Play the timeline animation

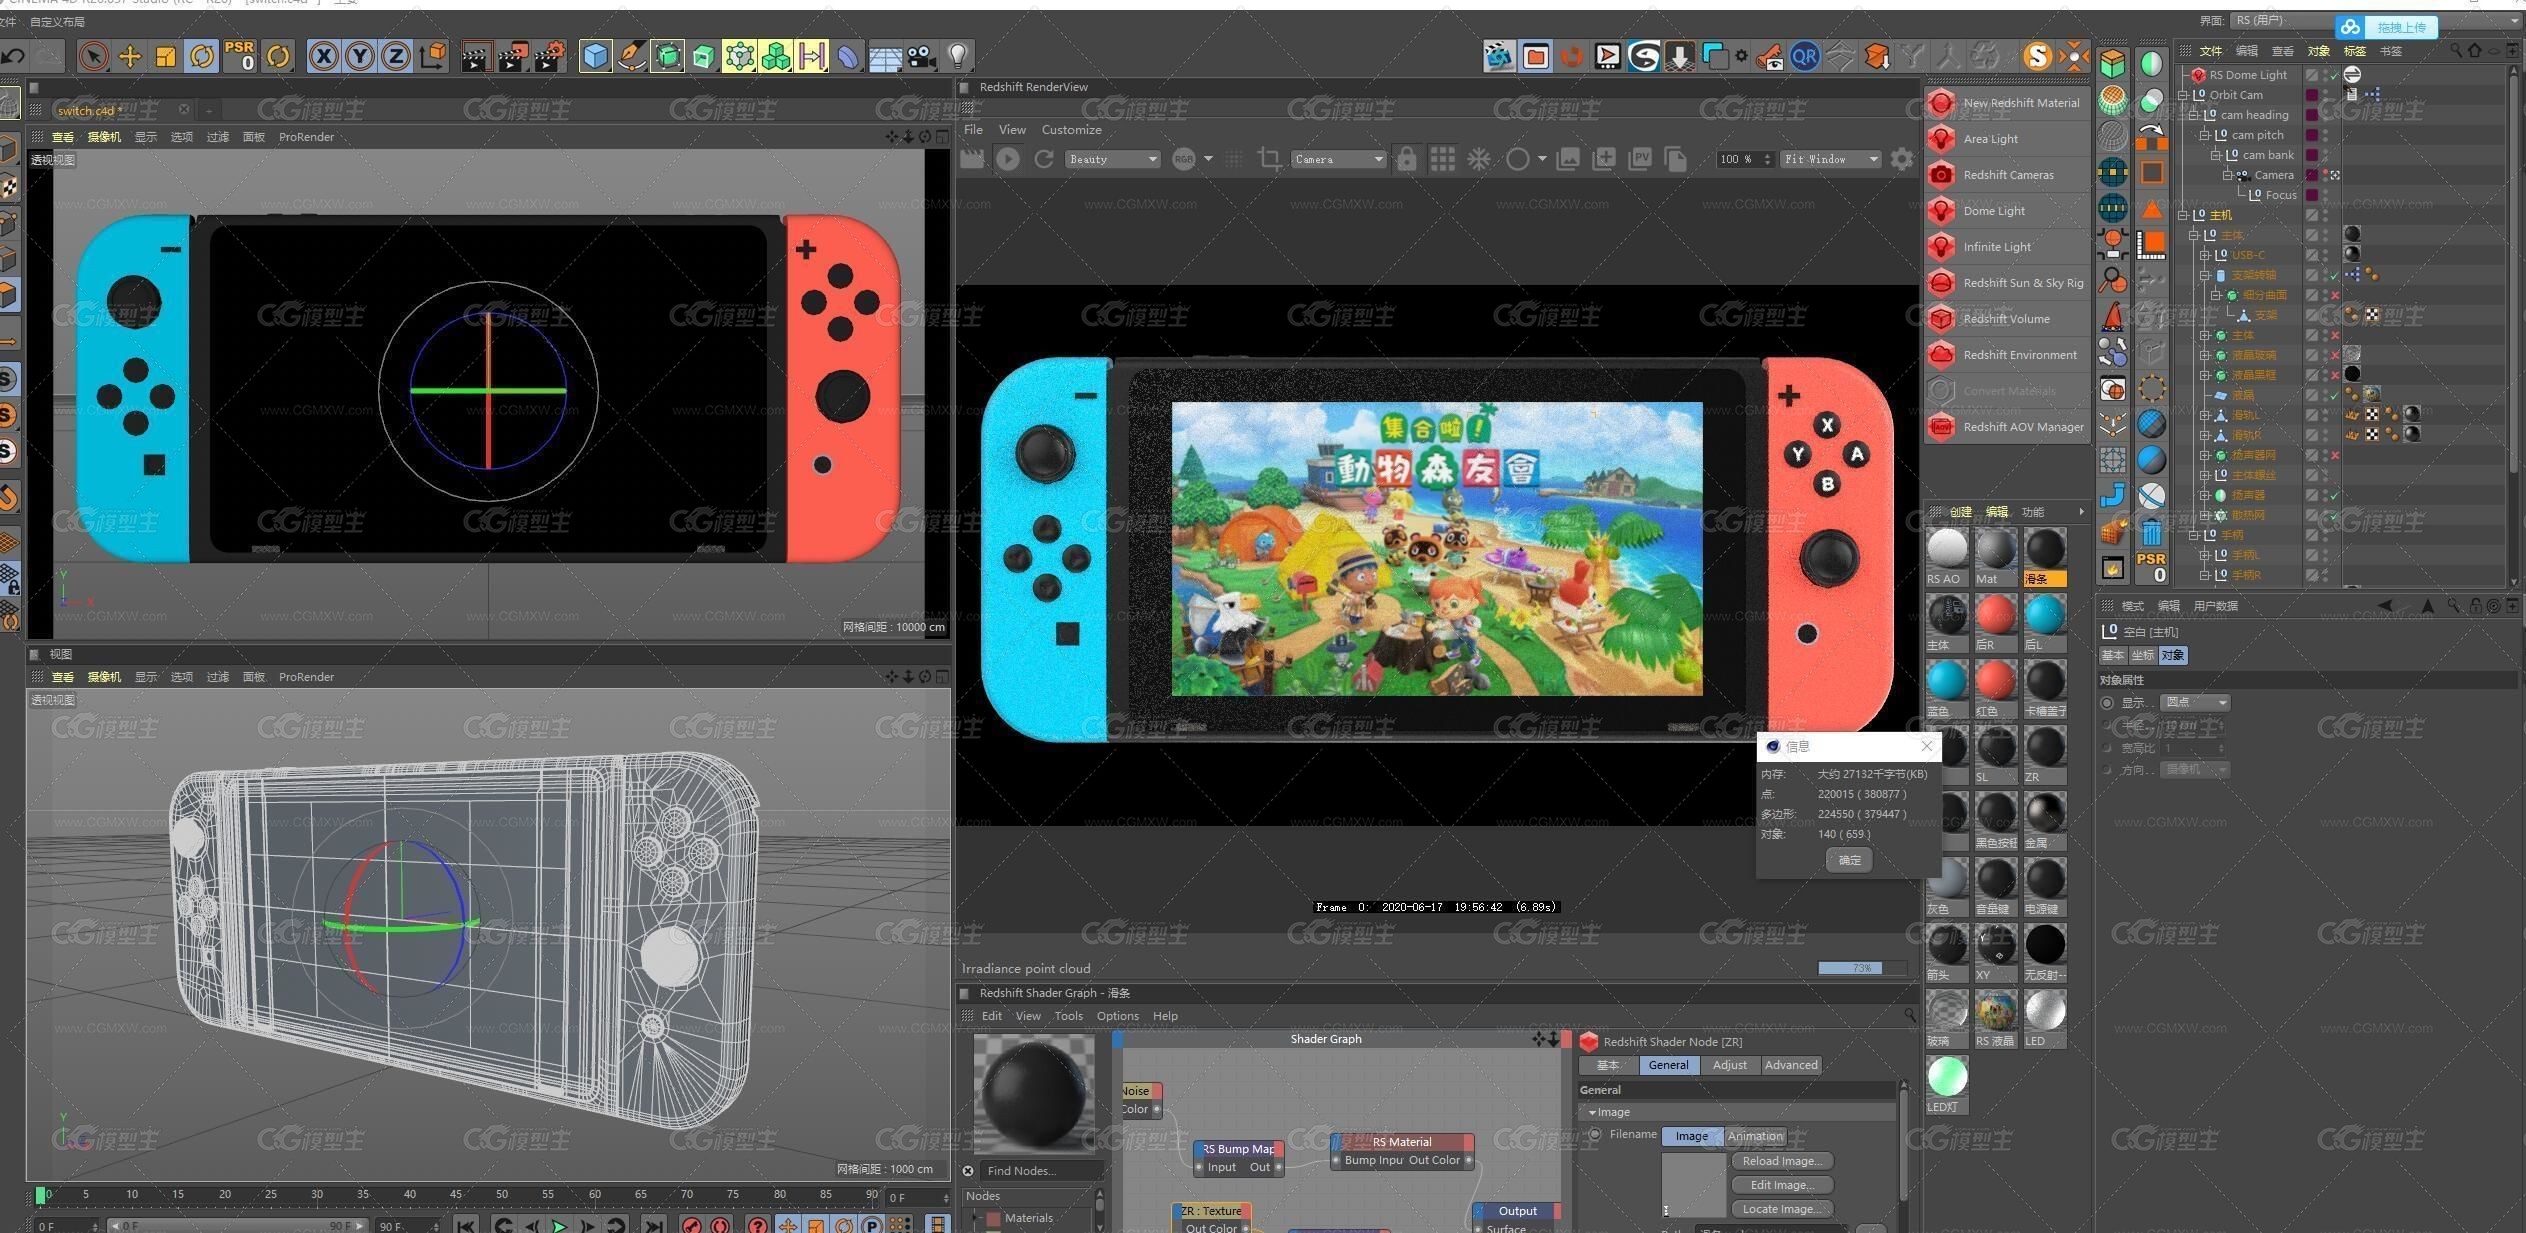(x=559, y=1225)
